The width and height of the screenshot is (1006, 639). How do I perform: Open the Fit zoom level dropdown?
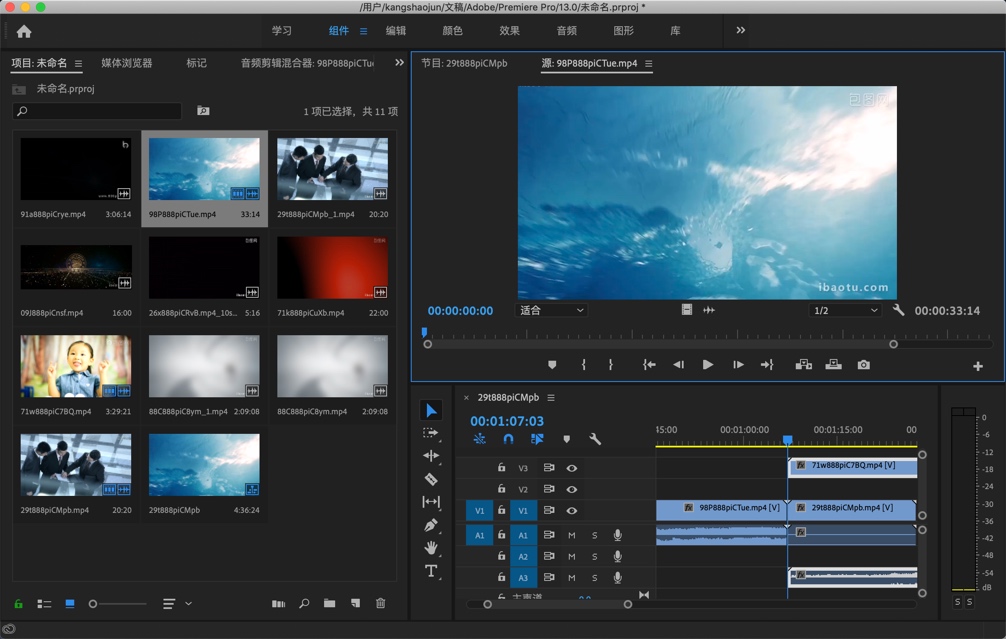click(551, 310)
